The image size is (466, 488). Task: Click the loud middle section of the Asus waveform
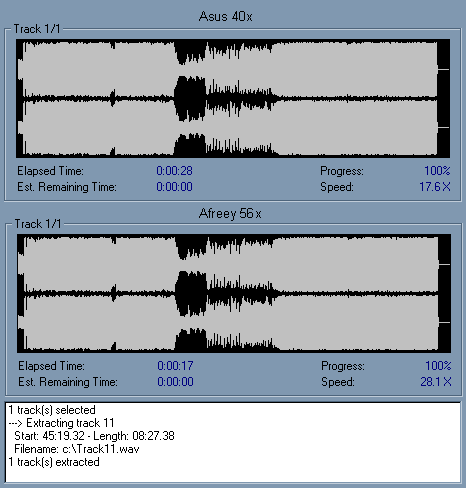pyautogui.click(x=191, y=99)
